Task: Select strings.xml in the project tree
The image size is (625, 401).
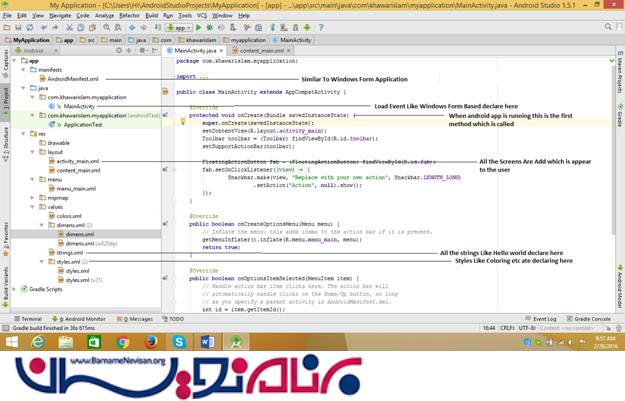Action: tap(69, 253)
